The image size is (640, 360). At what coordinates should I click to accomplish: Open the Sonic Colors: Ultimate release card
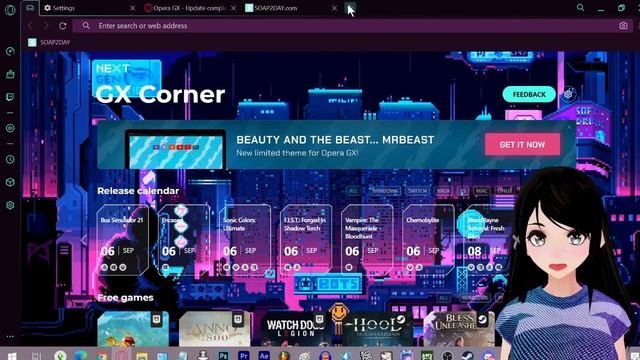coord(245,240)
